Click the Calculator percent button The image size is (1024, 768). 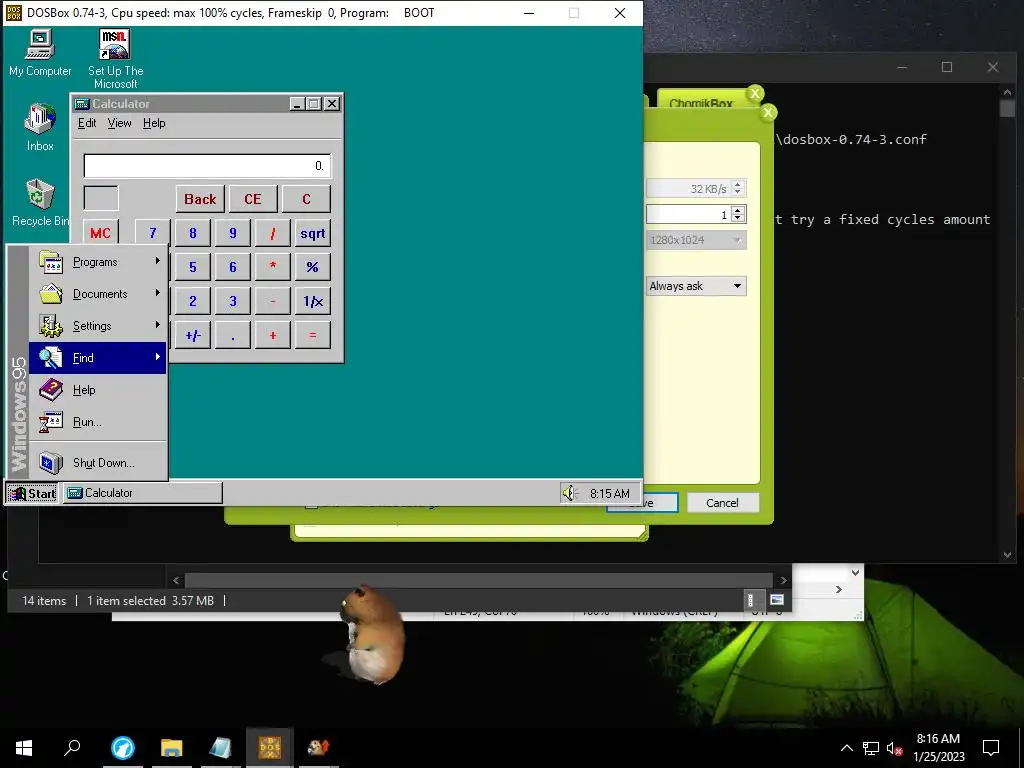(313, 267)
